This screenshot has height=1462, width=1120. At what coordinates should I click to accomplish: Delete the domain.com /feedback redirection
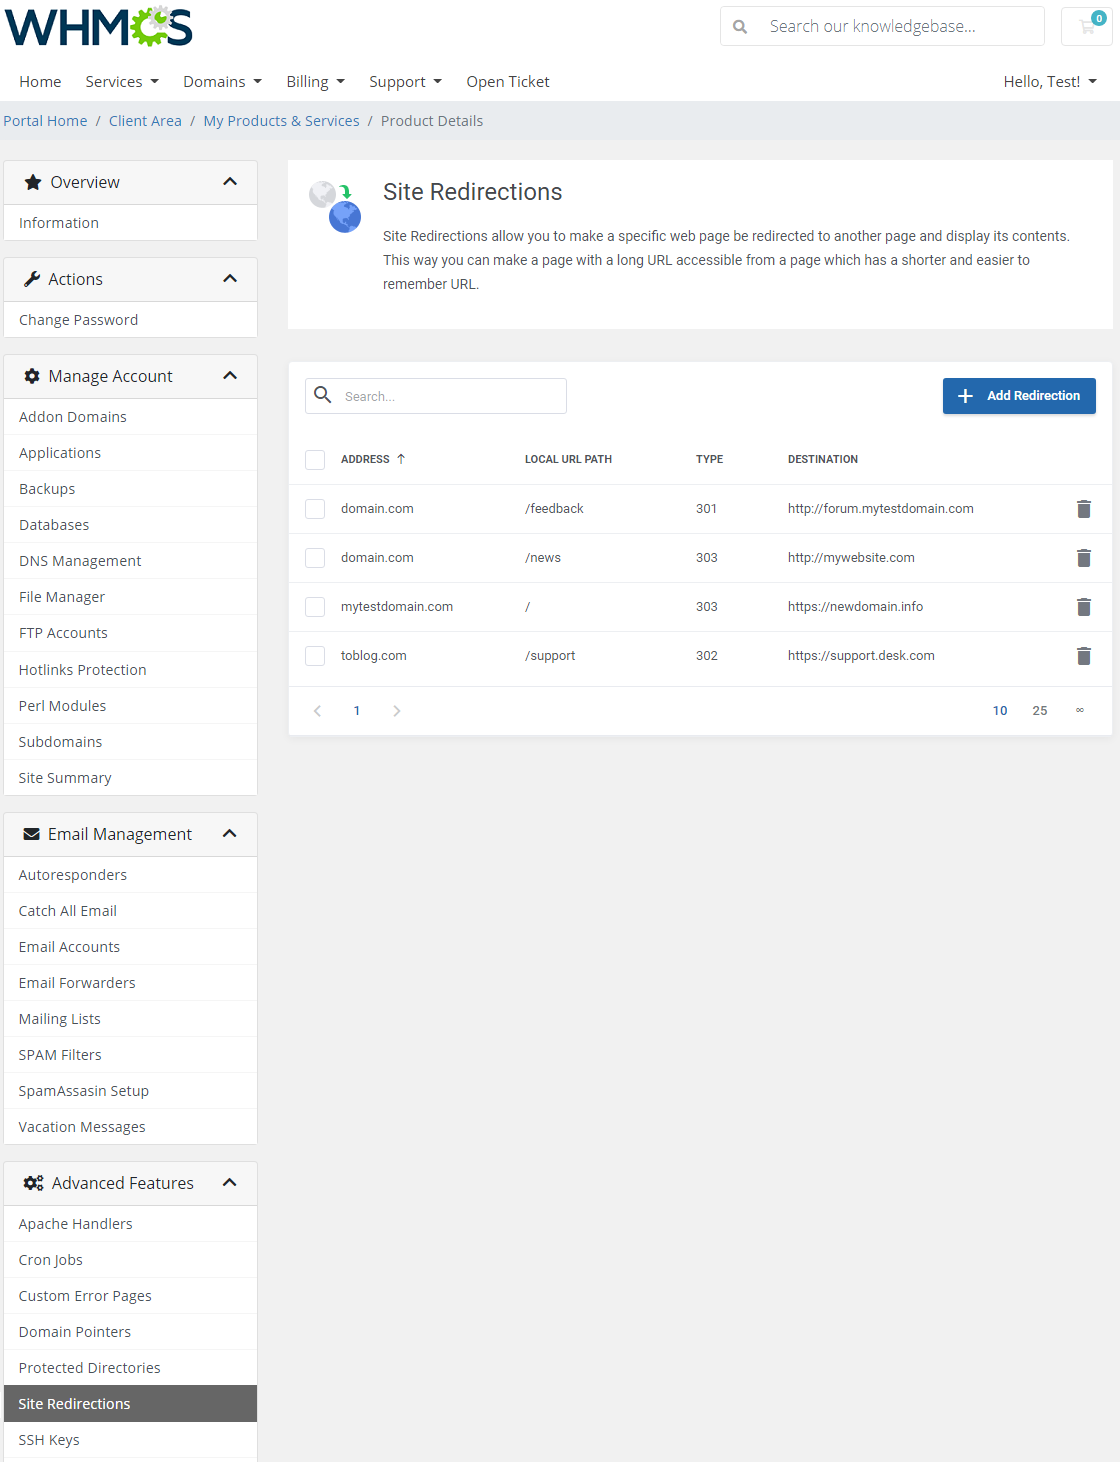pyautogui.click(x=1083, y=509)
